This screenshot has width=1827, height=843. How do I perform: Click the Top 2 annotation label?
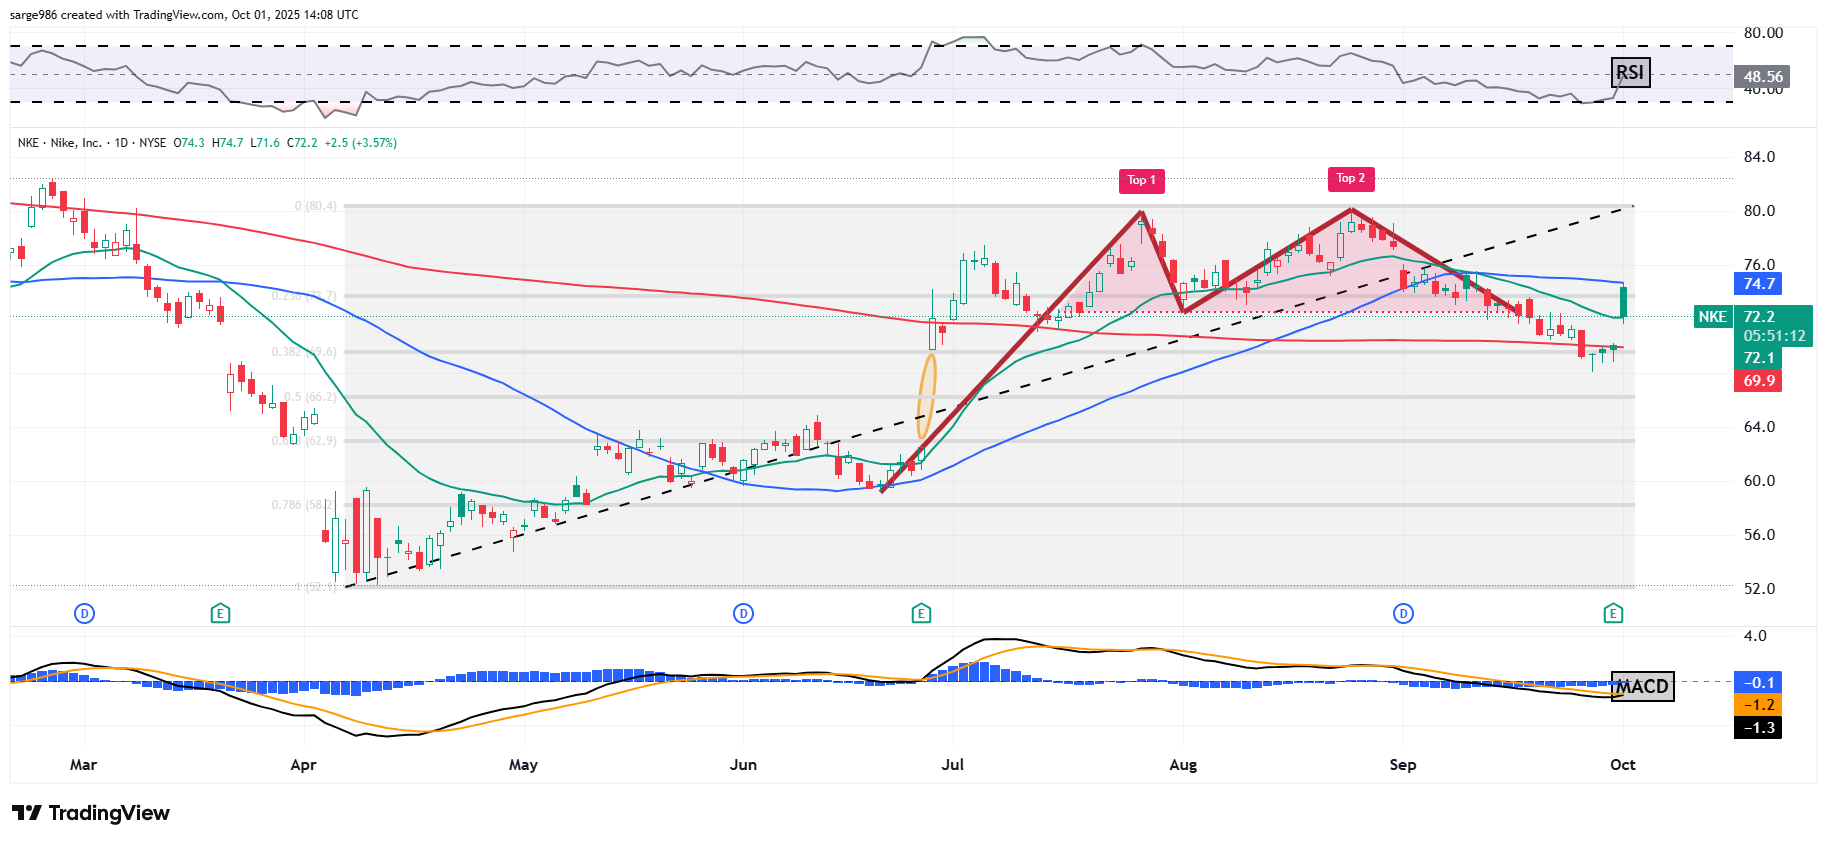click(1350, 179)
